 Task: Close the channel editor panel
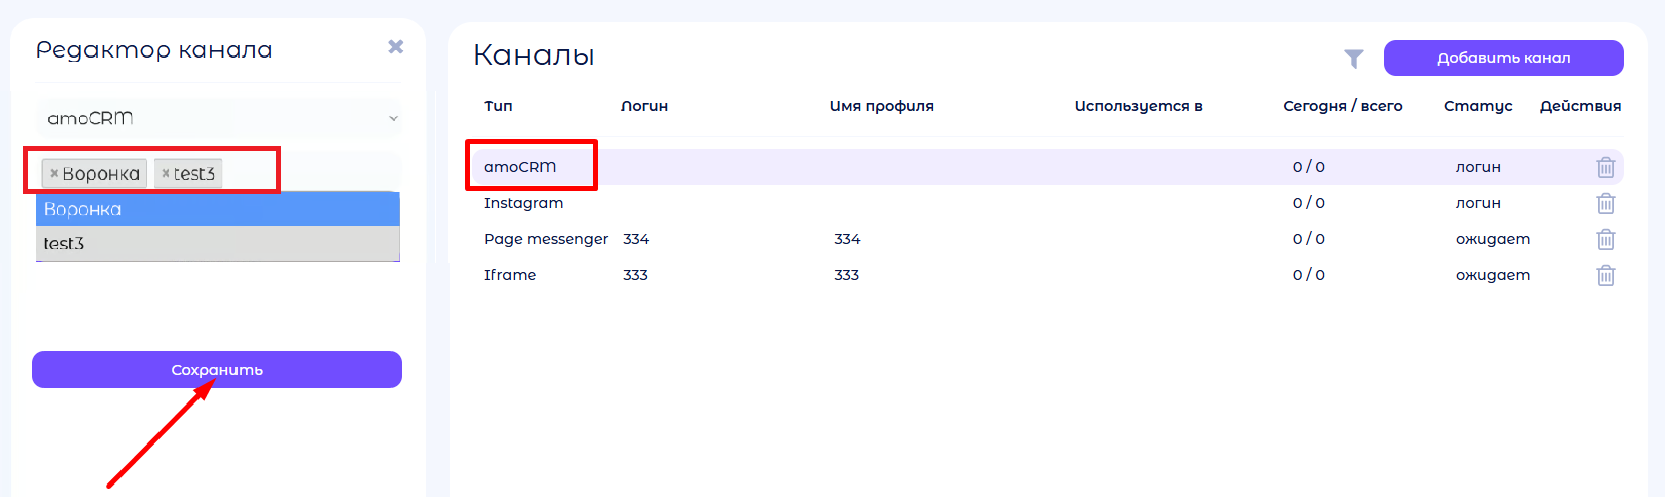(395, 47)
